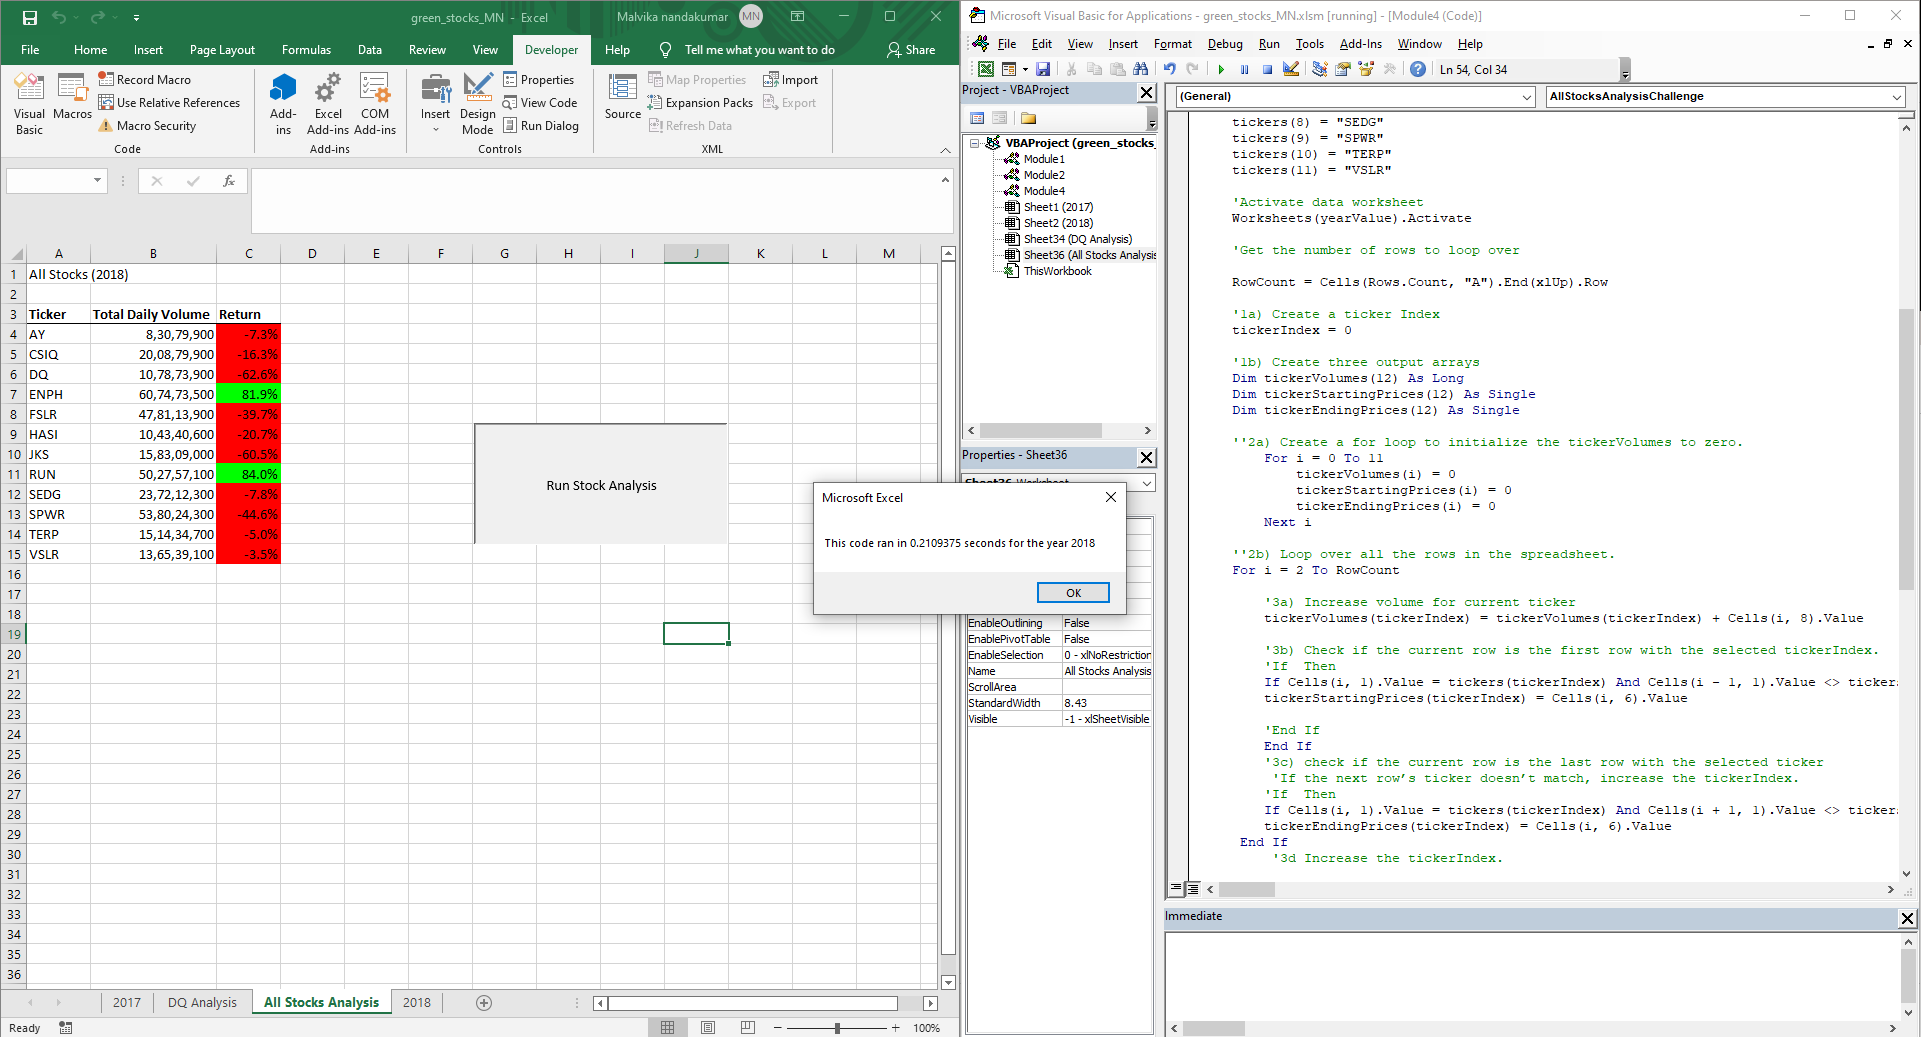This screenshot has width=1921, height=1037.
Task: Open Object Browser icon in VBA toolbar
Action: 1366,69
